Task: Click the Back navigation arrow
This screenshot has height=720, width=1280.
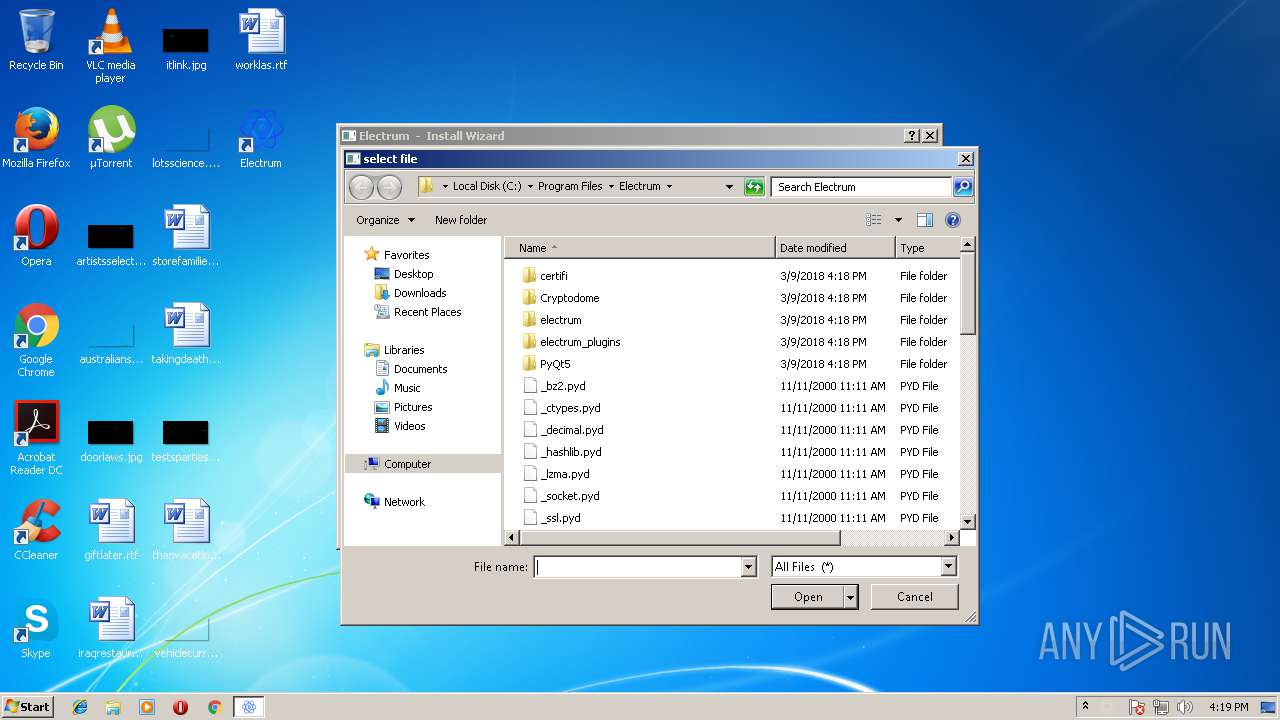Action: point(361,187)
